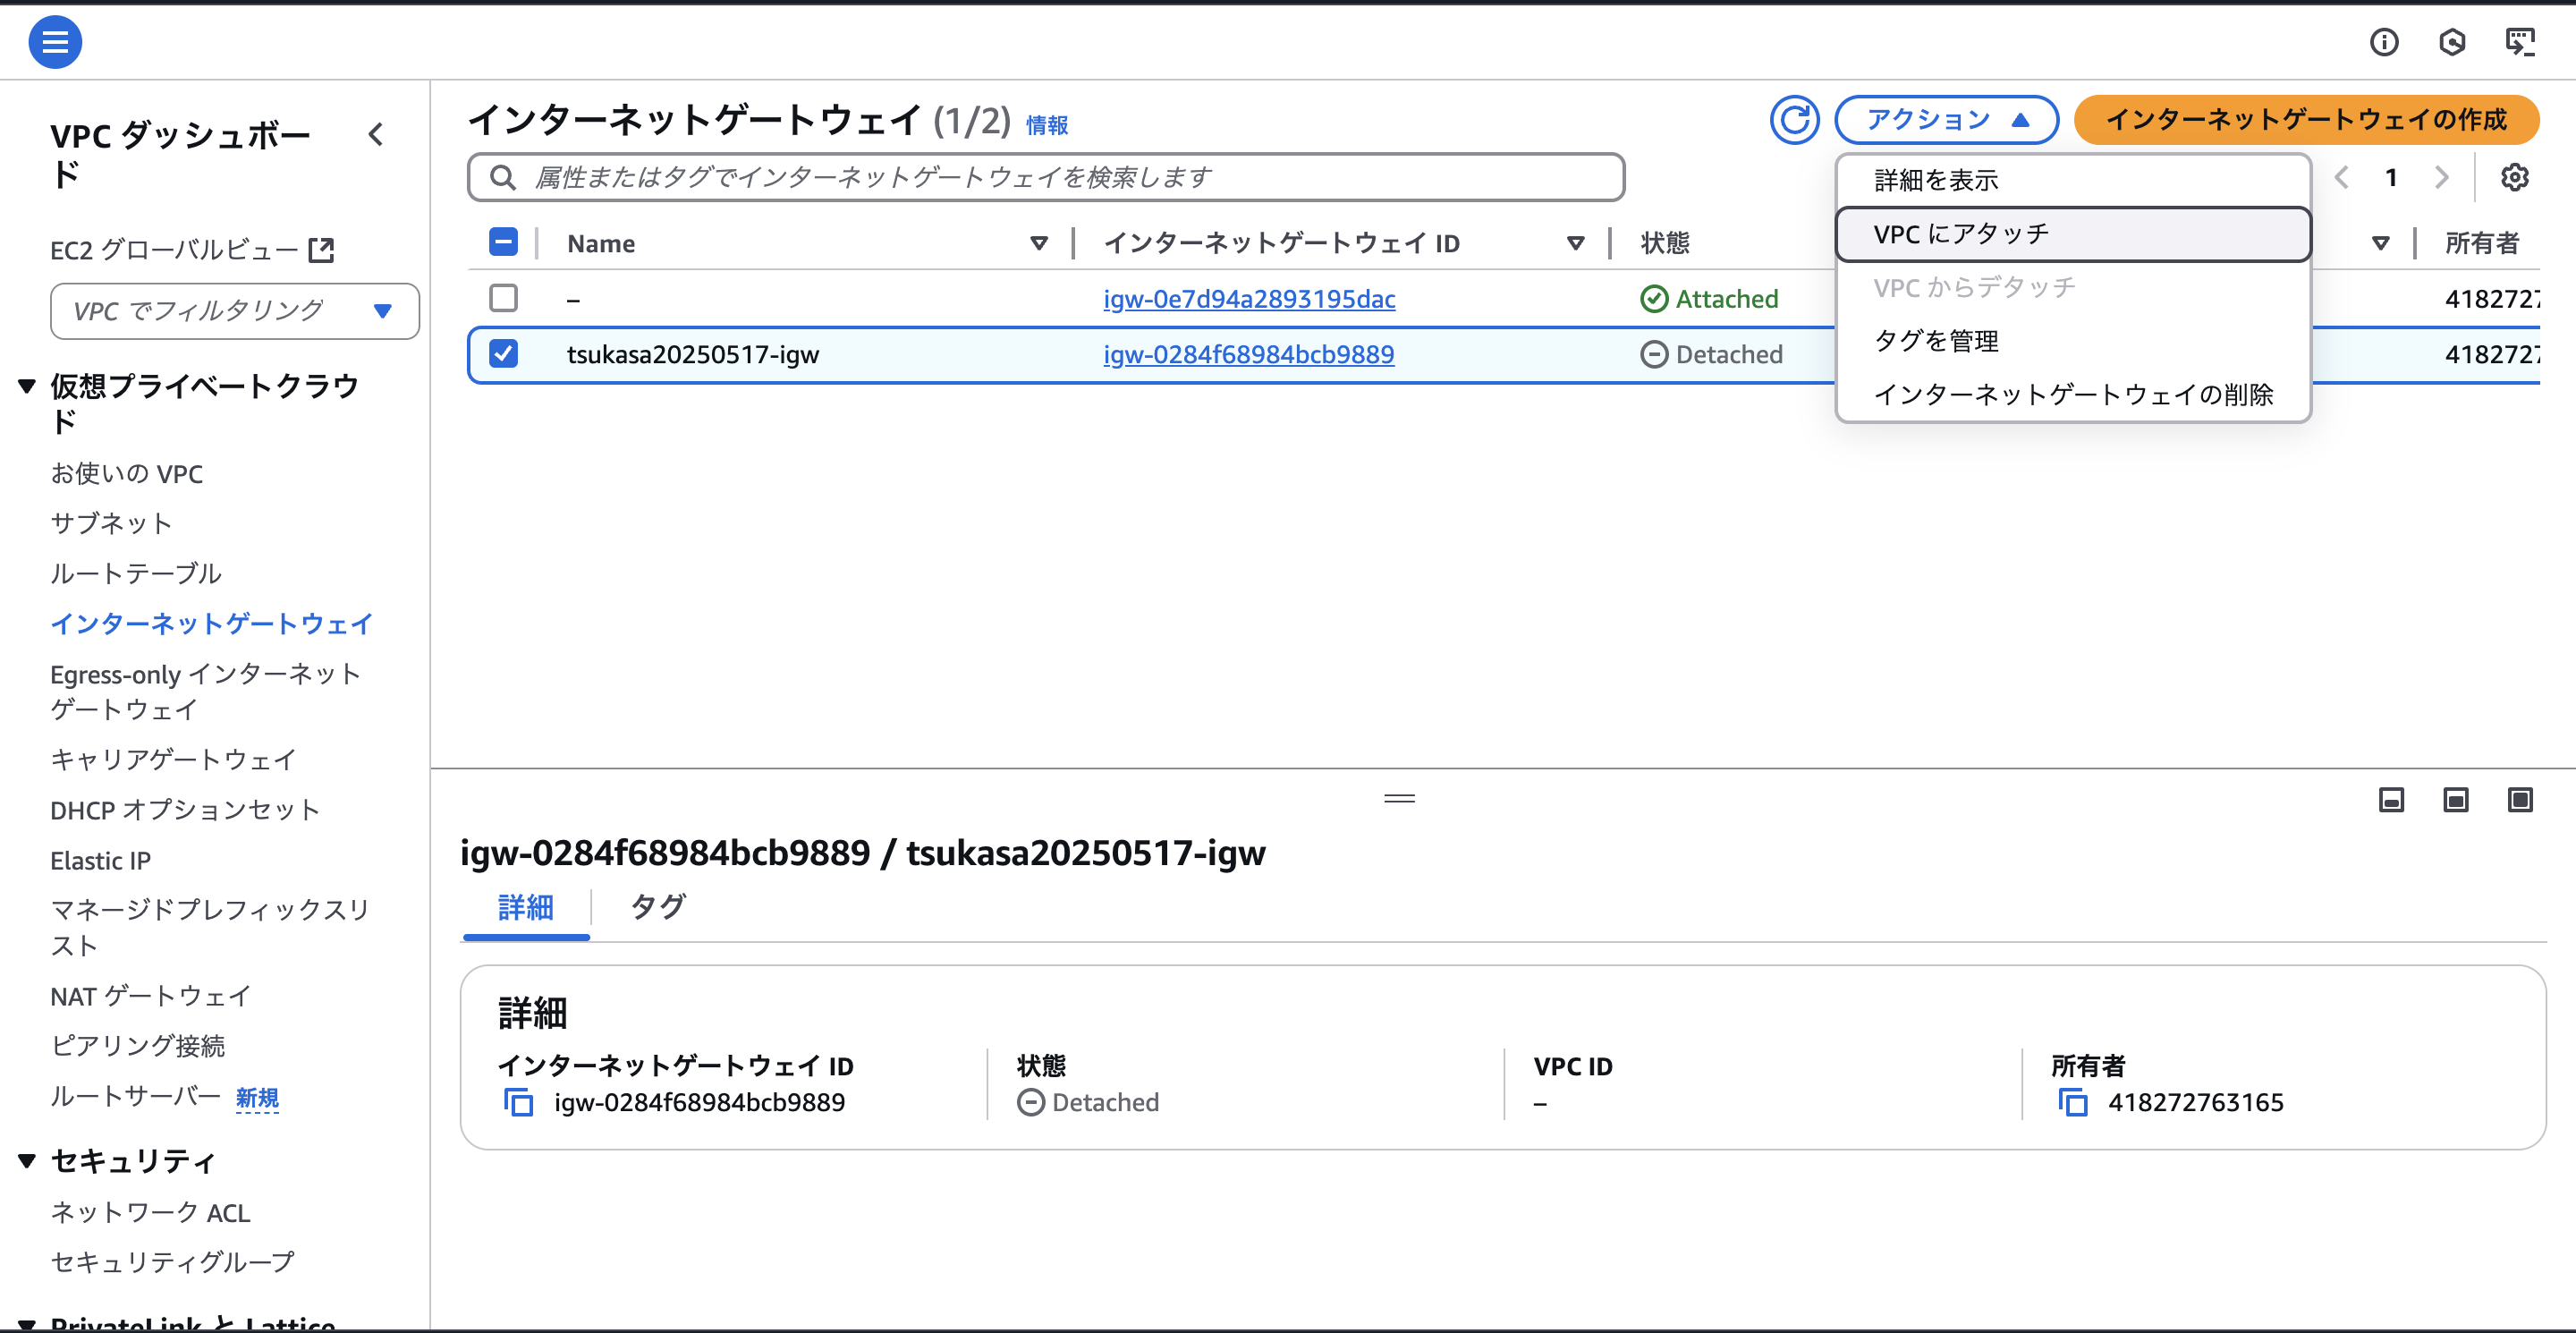Toggle the select-all header checkbox

click(503, 242)
